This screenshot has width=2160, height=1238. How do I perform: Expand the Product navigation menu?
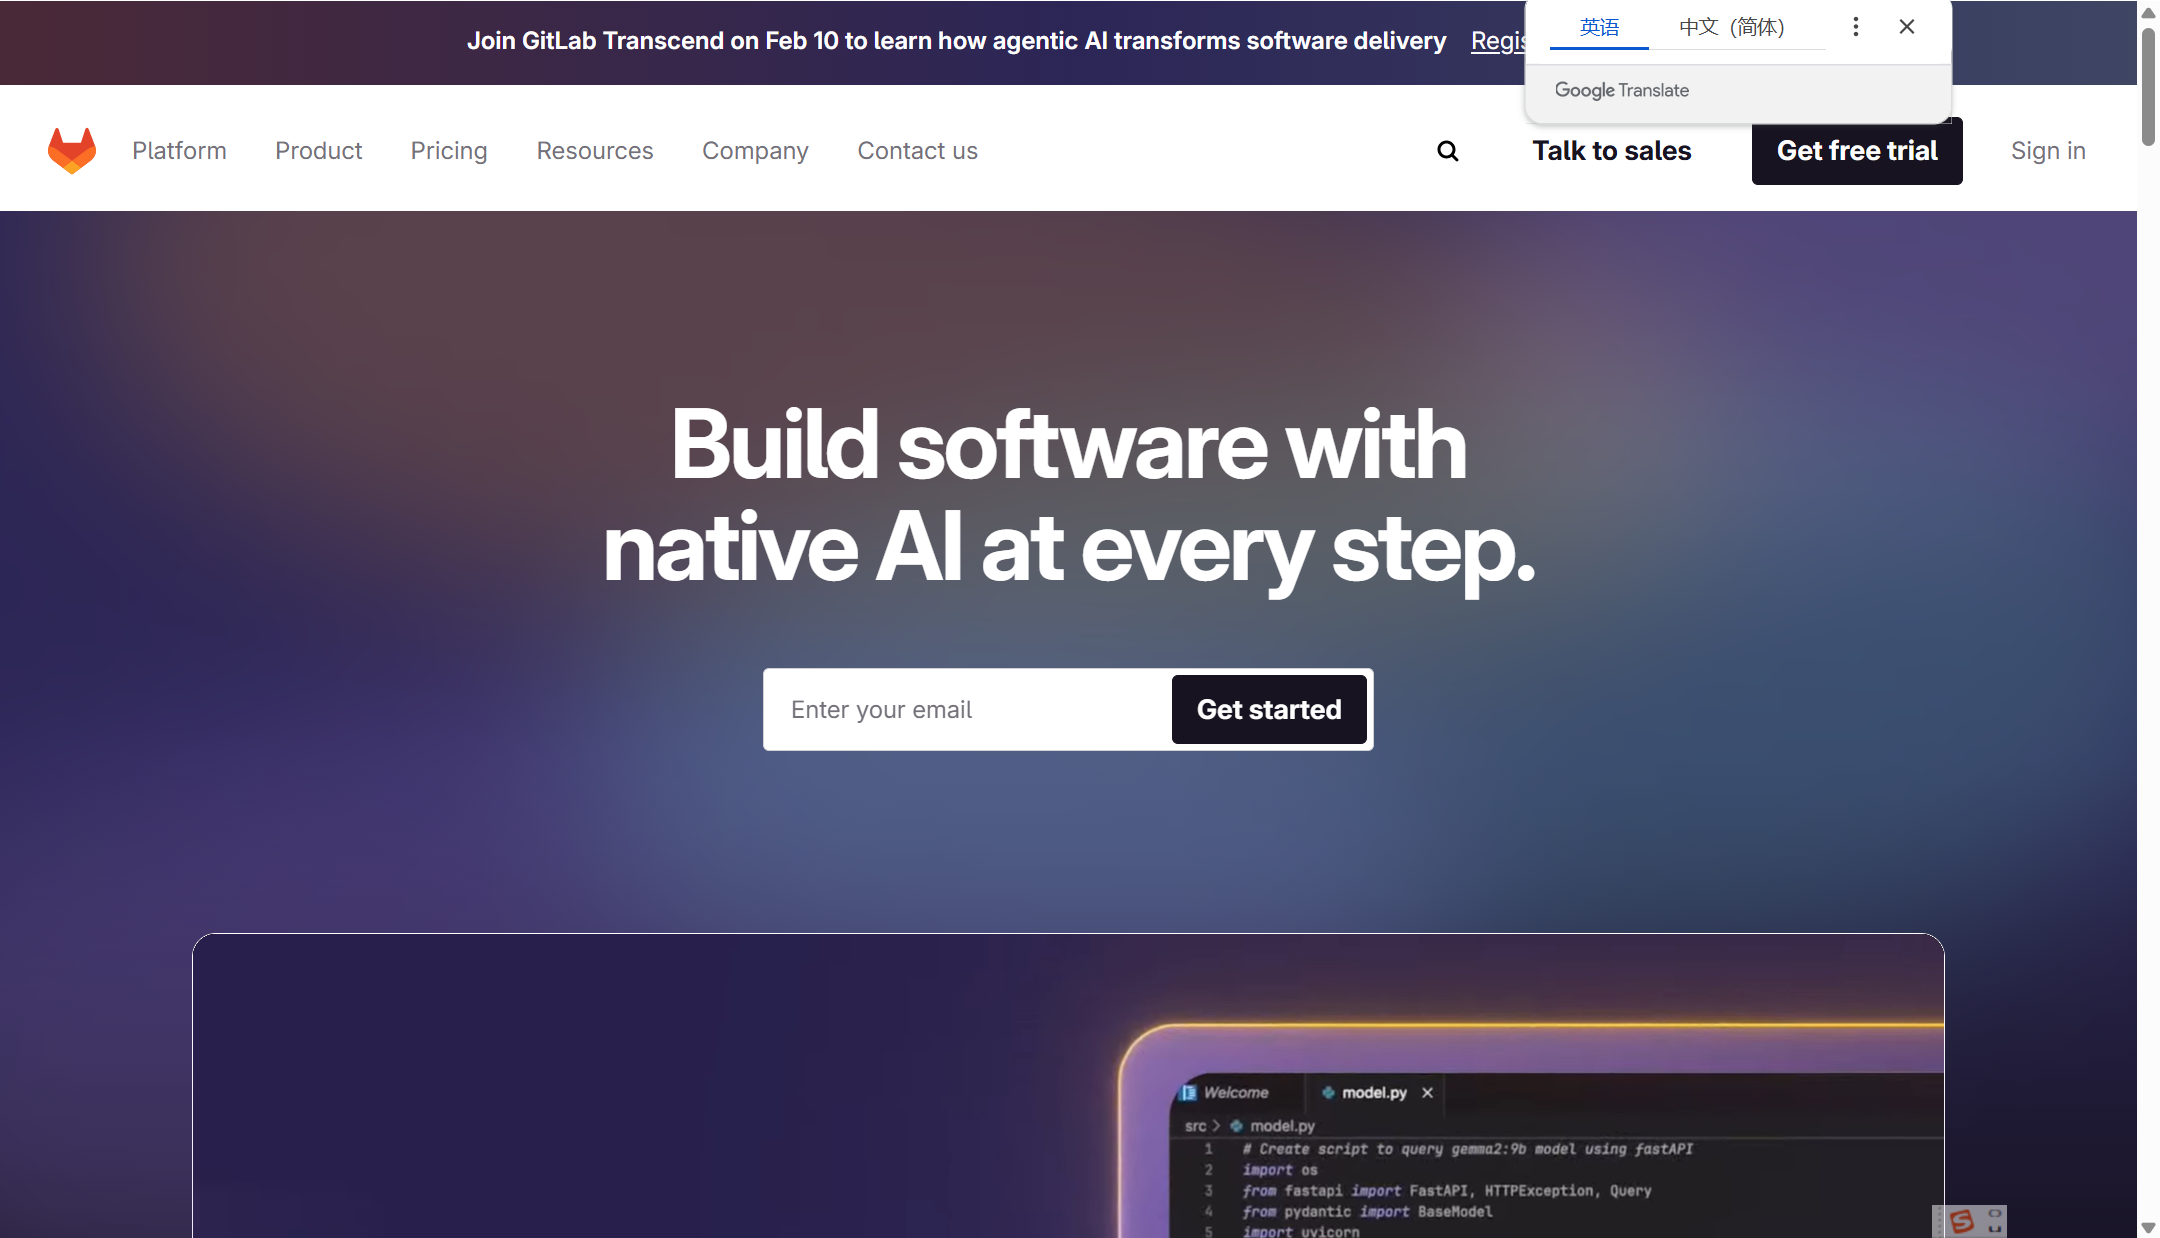coord(318,151)
